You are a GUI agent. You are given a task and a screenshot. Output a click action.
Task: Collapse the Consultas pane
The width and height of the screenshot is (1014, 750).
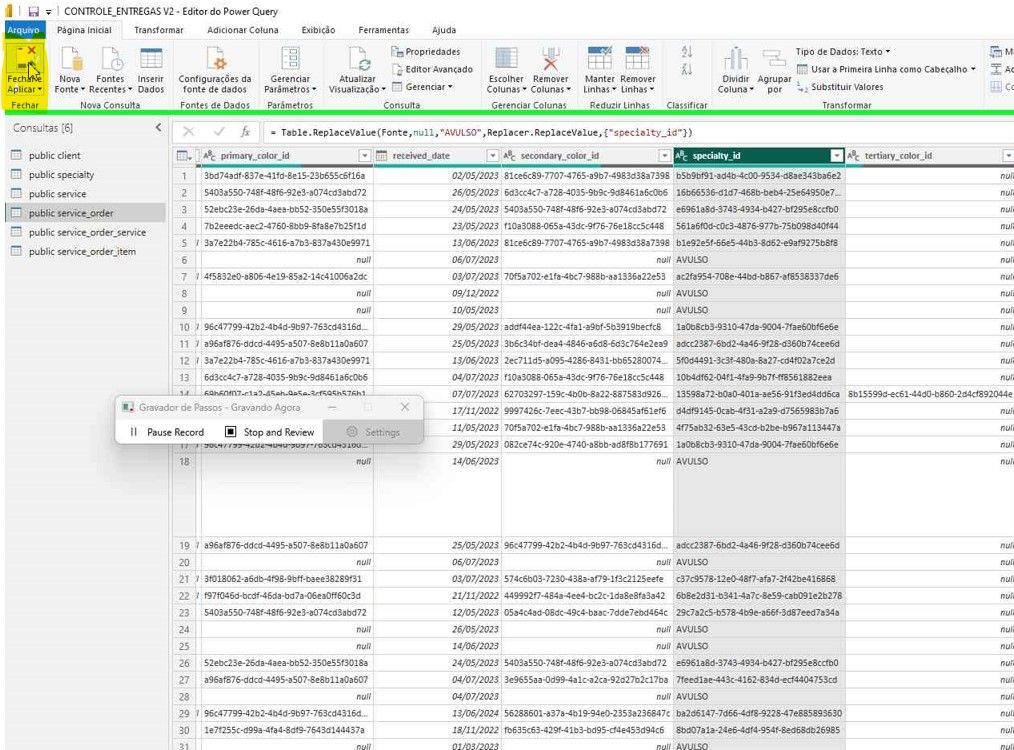pyautogui.click(x=158, y=128)
